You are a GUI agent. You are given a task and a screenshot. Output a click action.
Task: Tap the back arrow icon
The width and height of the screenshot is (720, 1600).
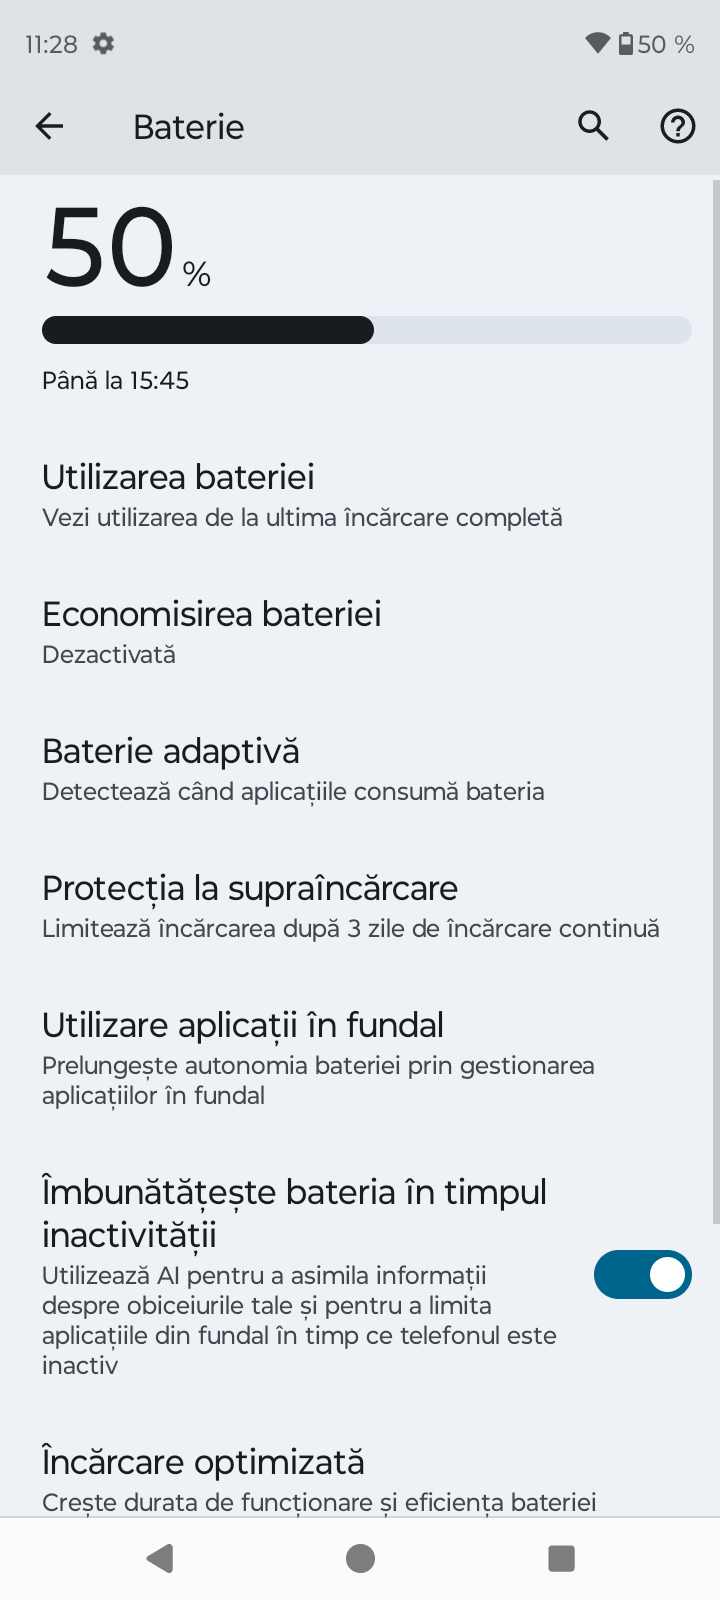[x=49, y=126]
